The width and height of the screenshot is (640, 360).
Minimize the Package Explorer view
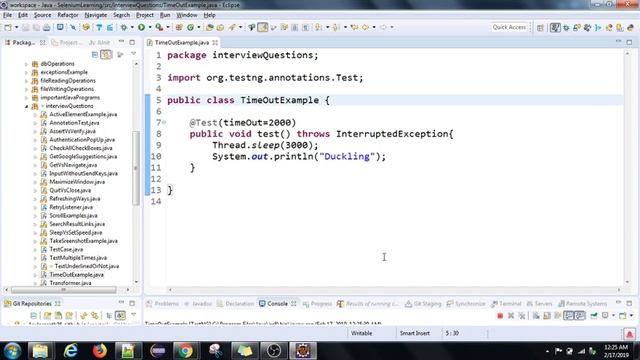(x=121, y=42)
